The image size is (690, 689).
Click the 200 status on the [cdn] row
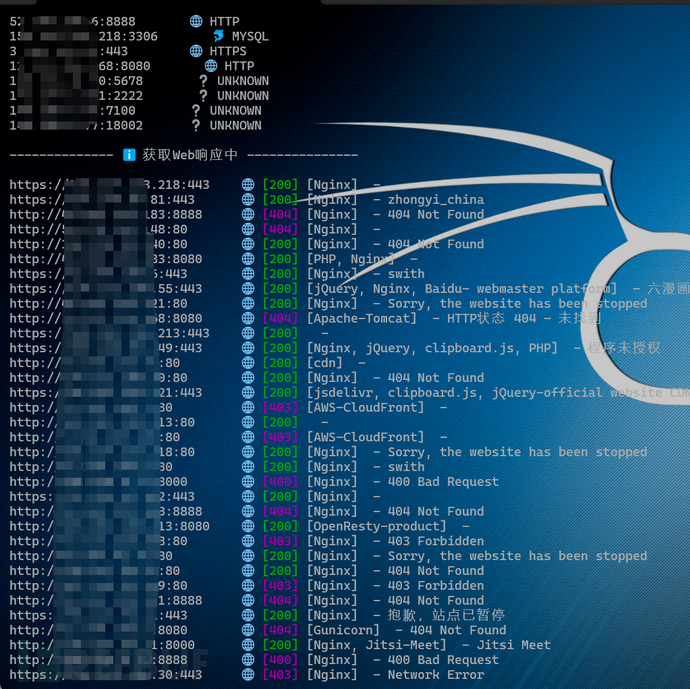click(280, 363)
